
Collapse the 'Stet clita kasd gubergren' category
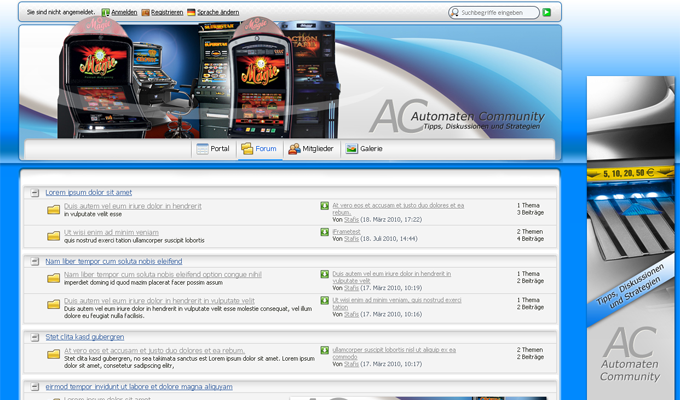coord(35,337)
